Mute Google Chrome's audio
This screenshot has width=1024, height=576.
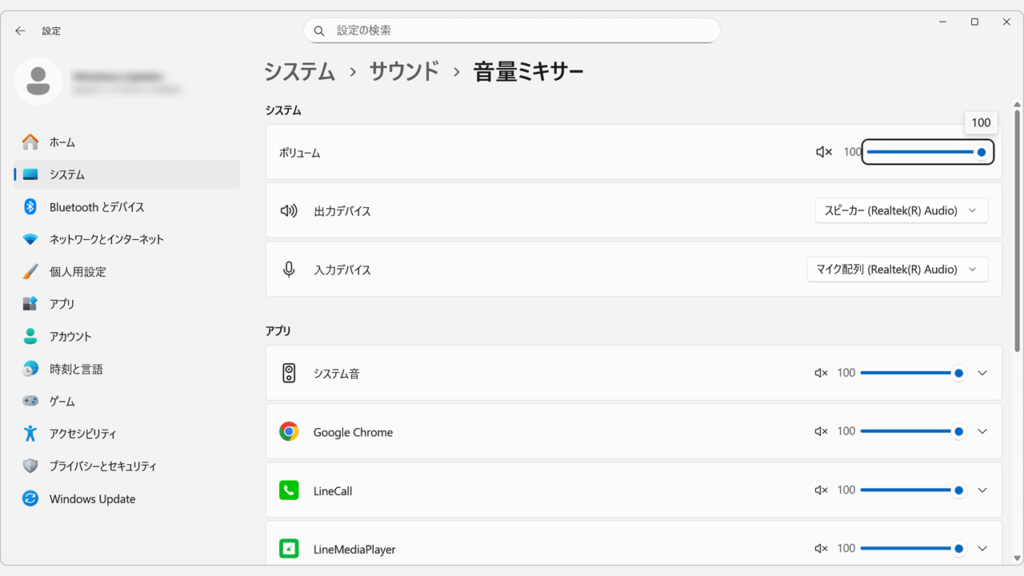click(x=820, y=431)
